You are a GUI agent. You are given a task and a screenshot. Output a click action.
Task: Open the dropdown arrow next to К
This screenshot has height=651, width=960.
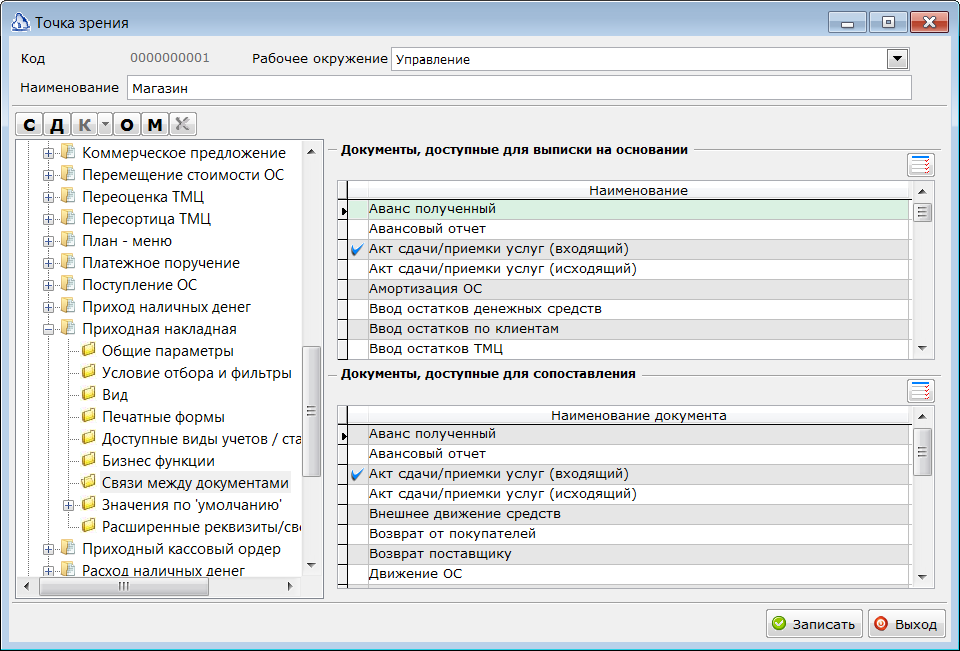[105, 124]
